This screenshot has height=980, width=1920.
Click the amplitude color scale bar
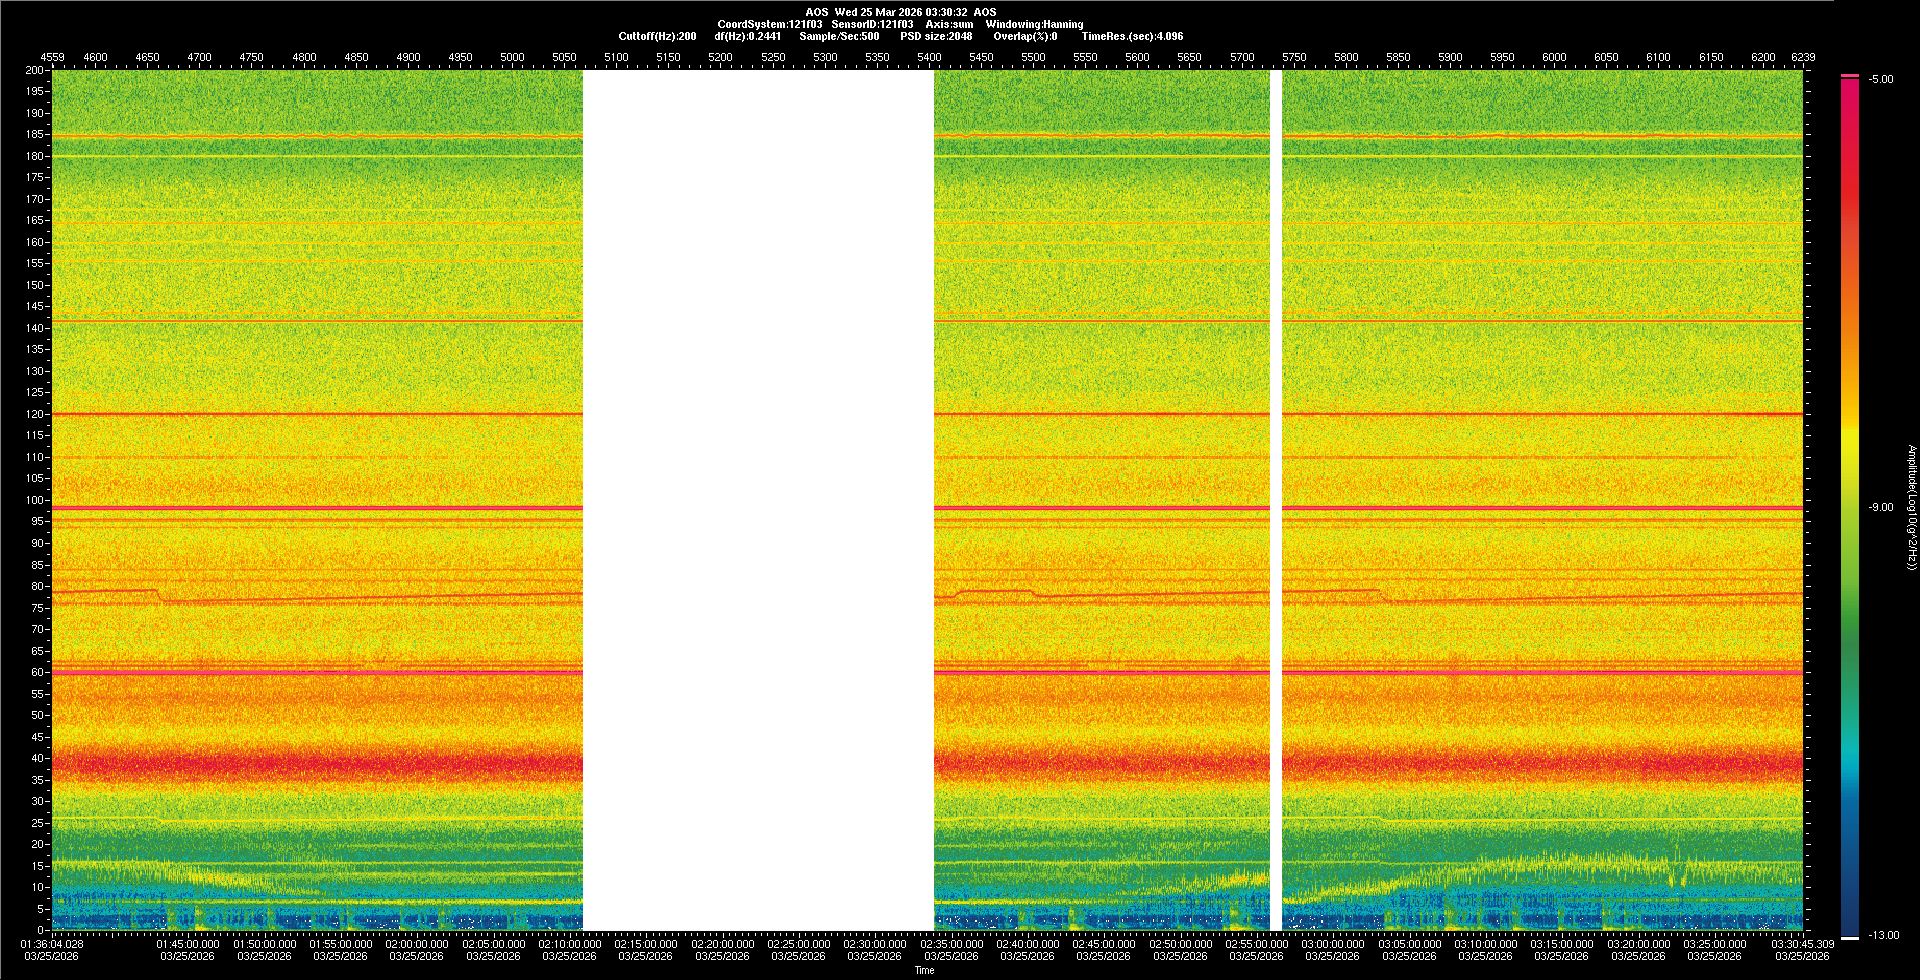point(1849,506)
